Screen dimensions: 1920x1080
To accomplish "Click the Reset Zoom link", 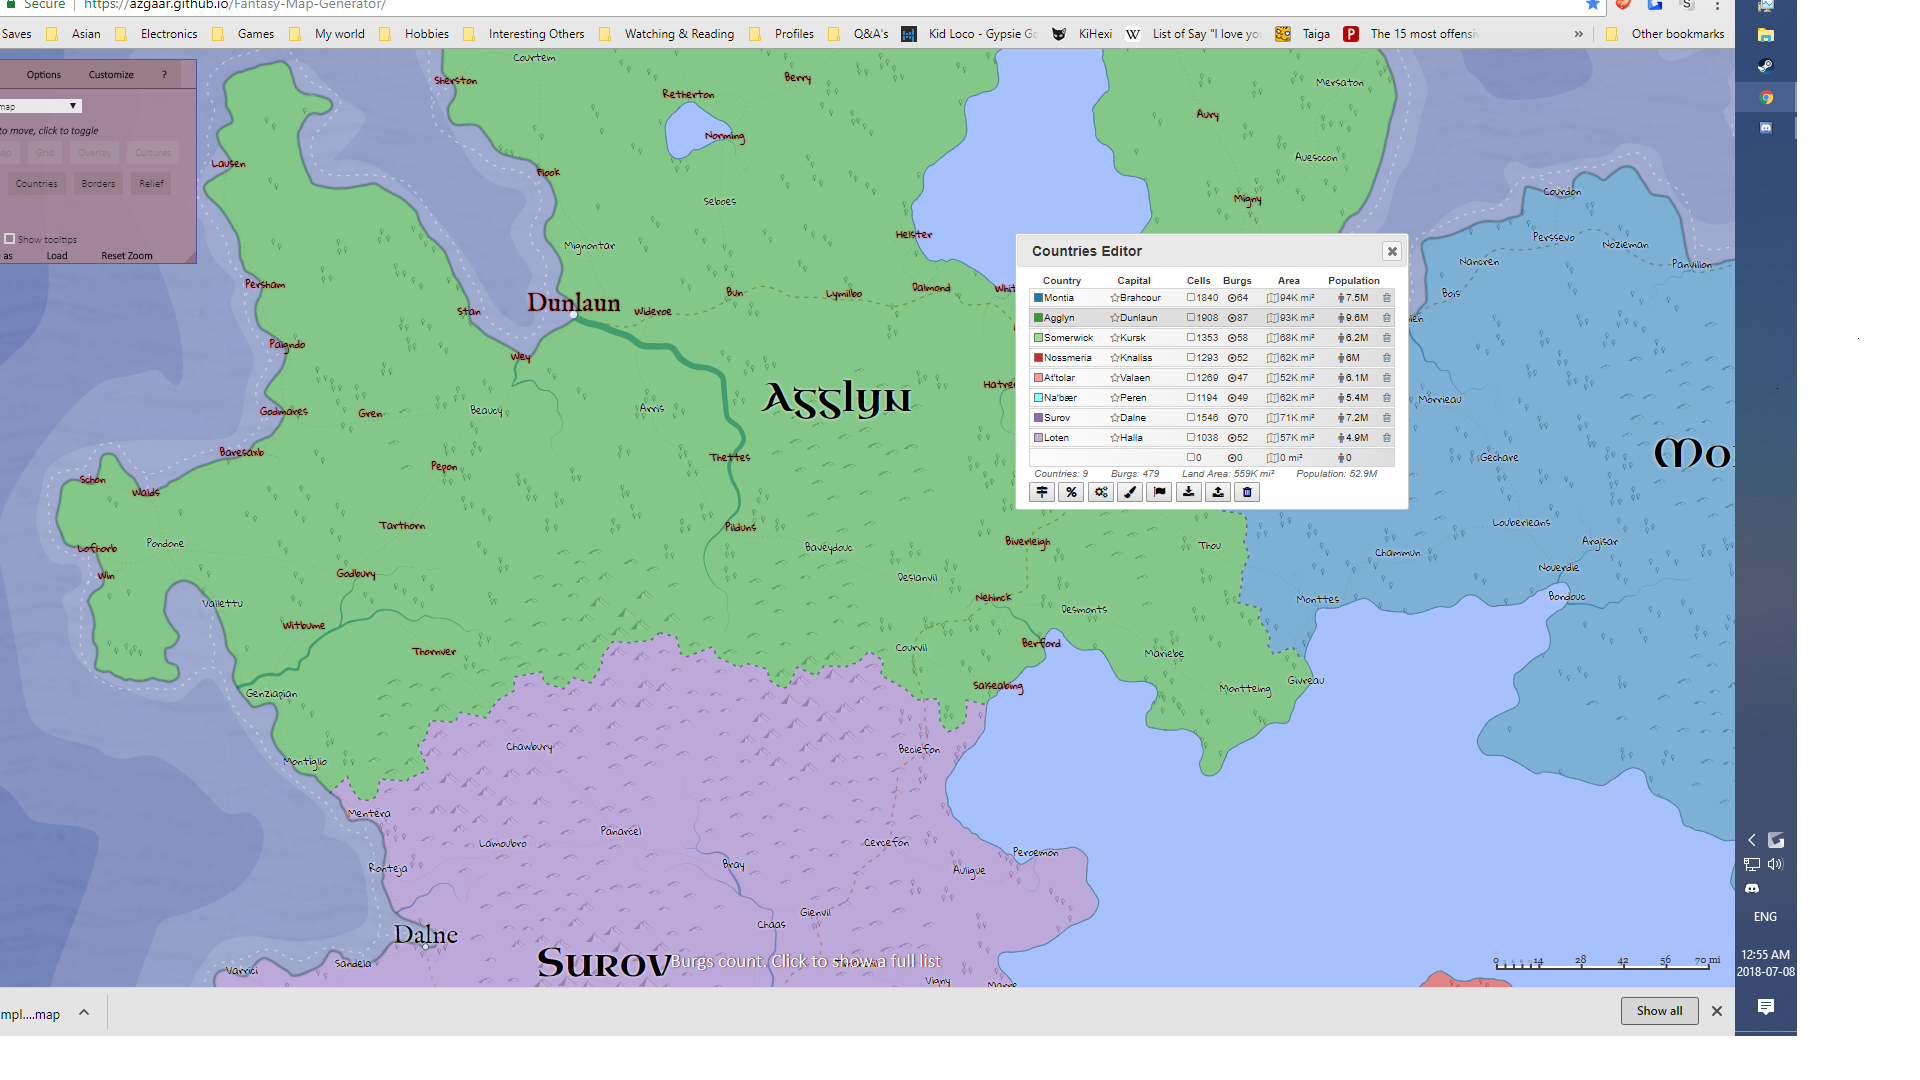I will [127, 255].
